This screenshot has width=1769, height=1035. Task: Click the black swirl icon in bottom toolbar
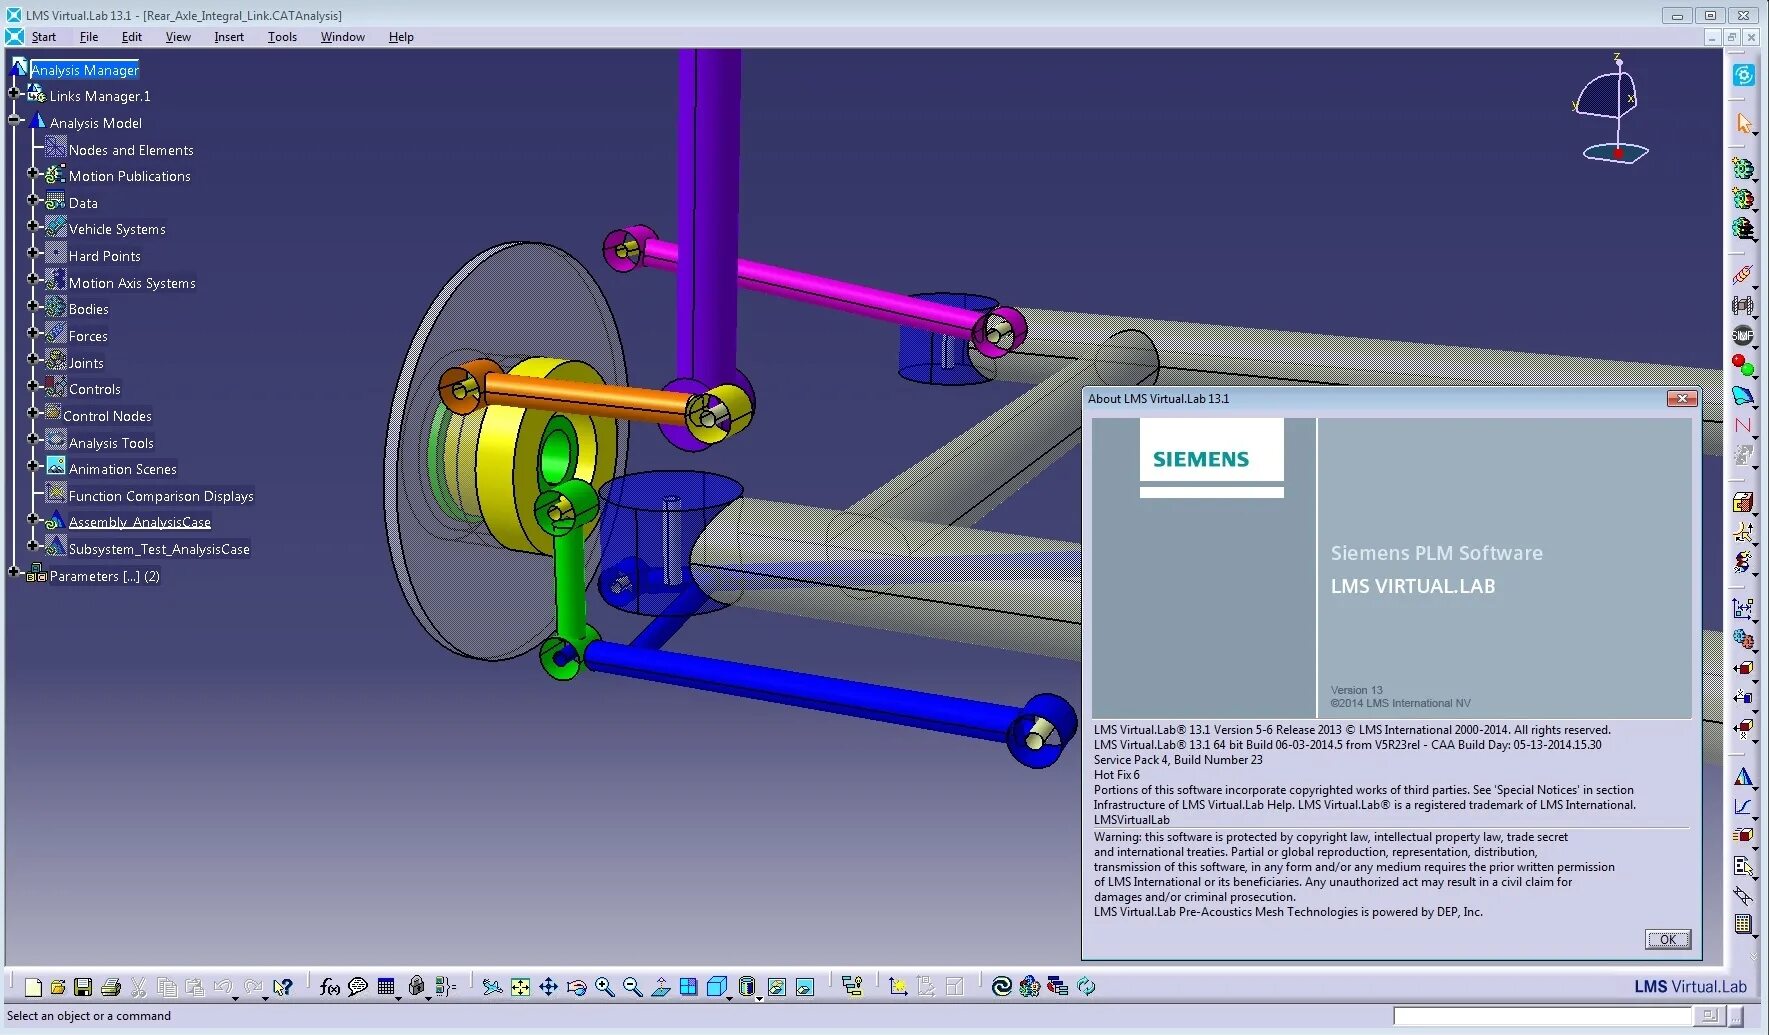point(1001,987)
